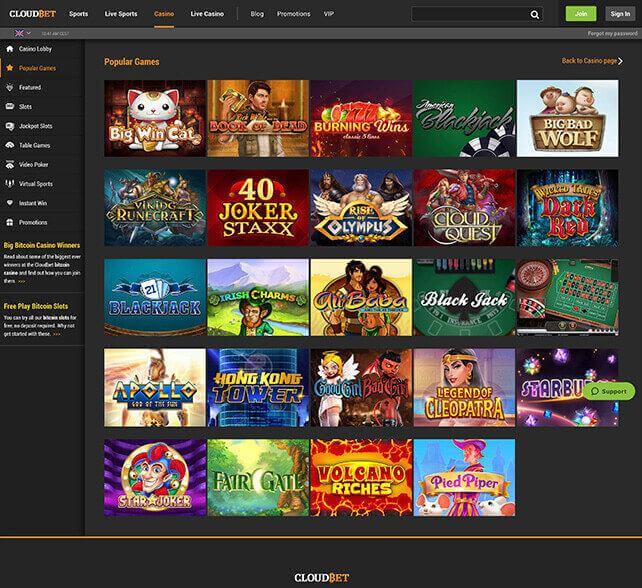Open the Good Girl Bad Girl game
Viewport: 642px width, 588px height.
[361, 387]
